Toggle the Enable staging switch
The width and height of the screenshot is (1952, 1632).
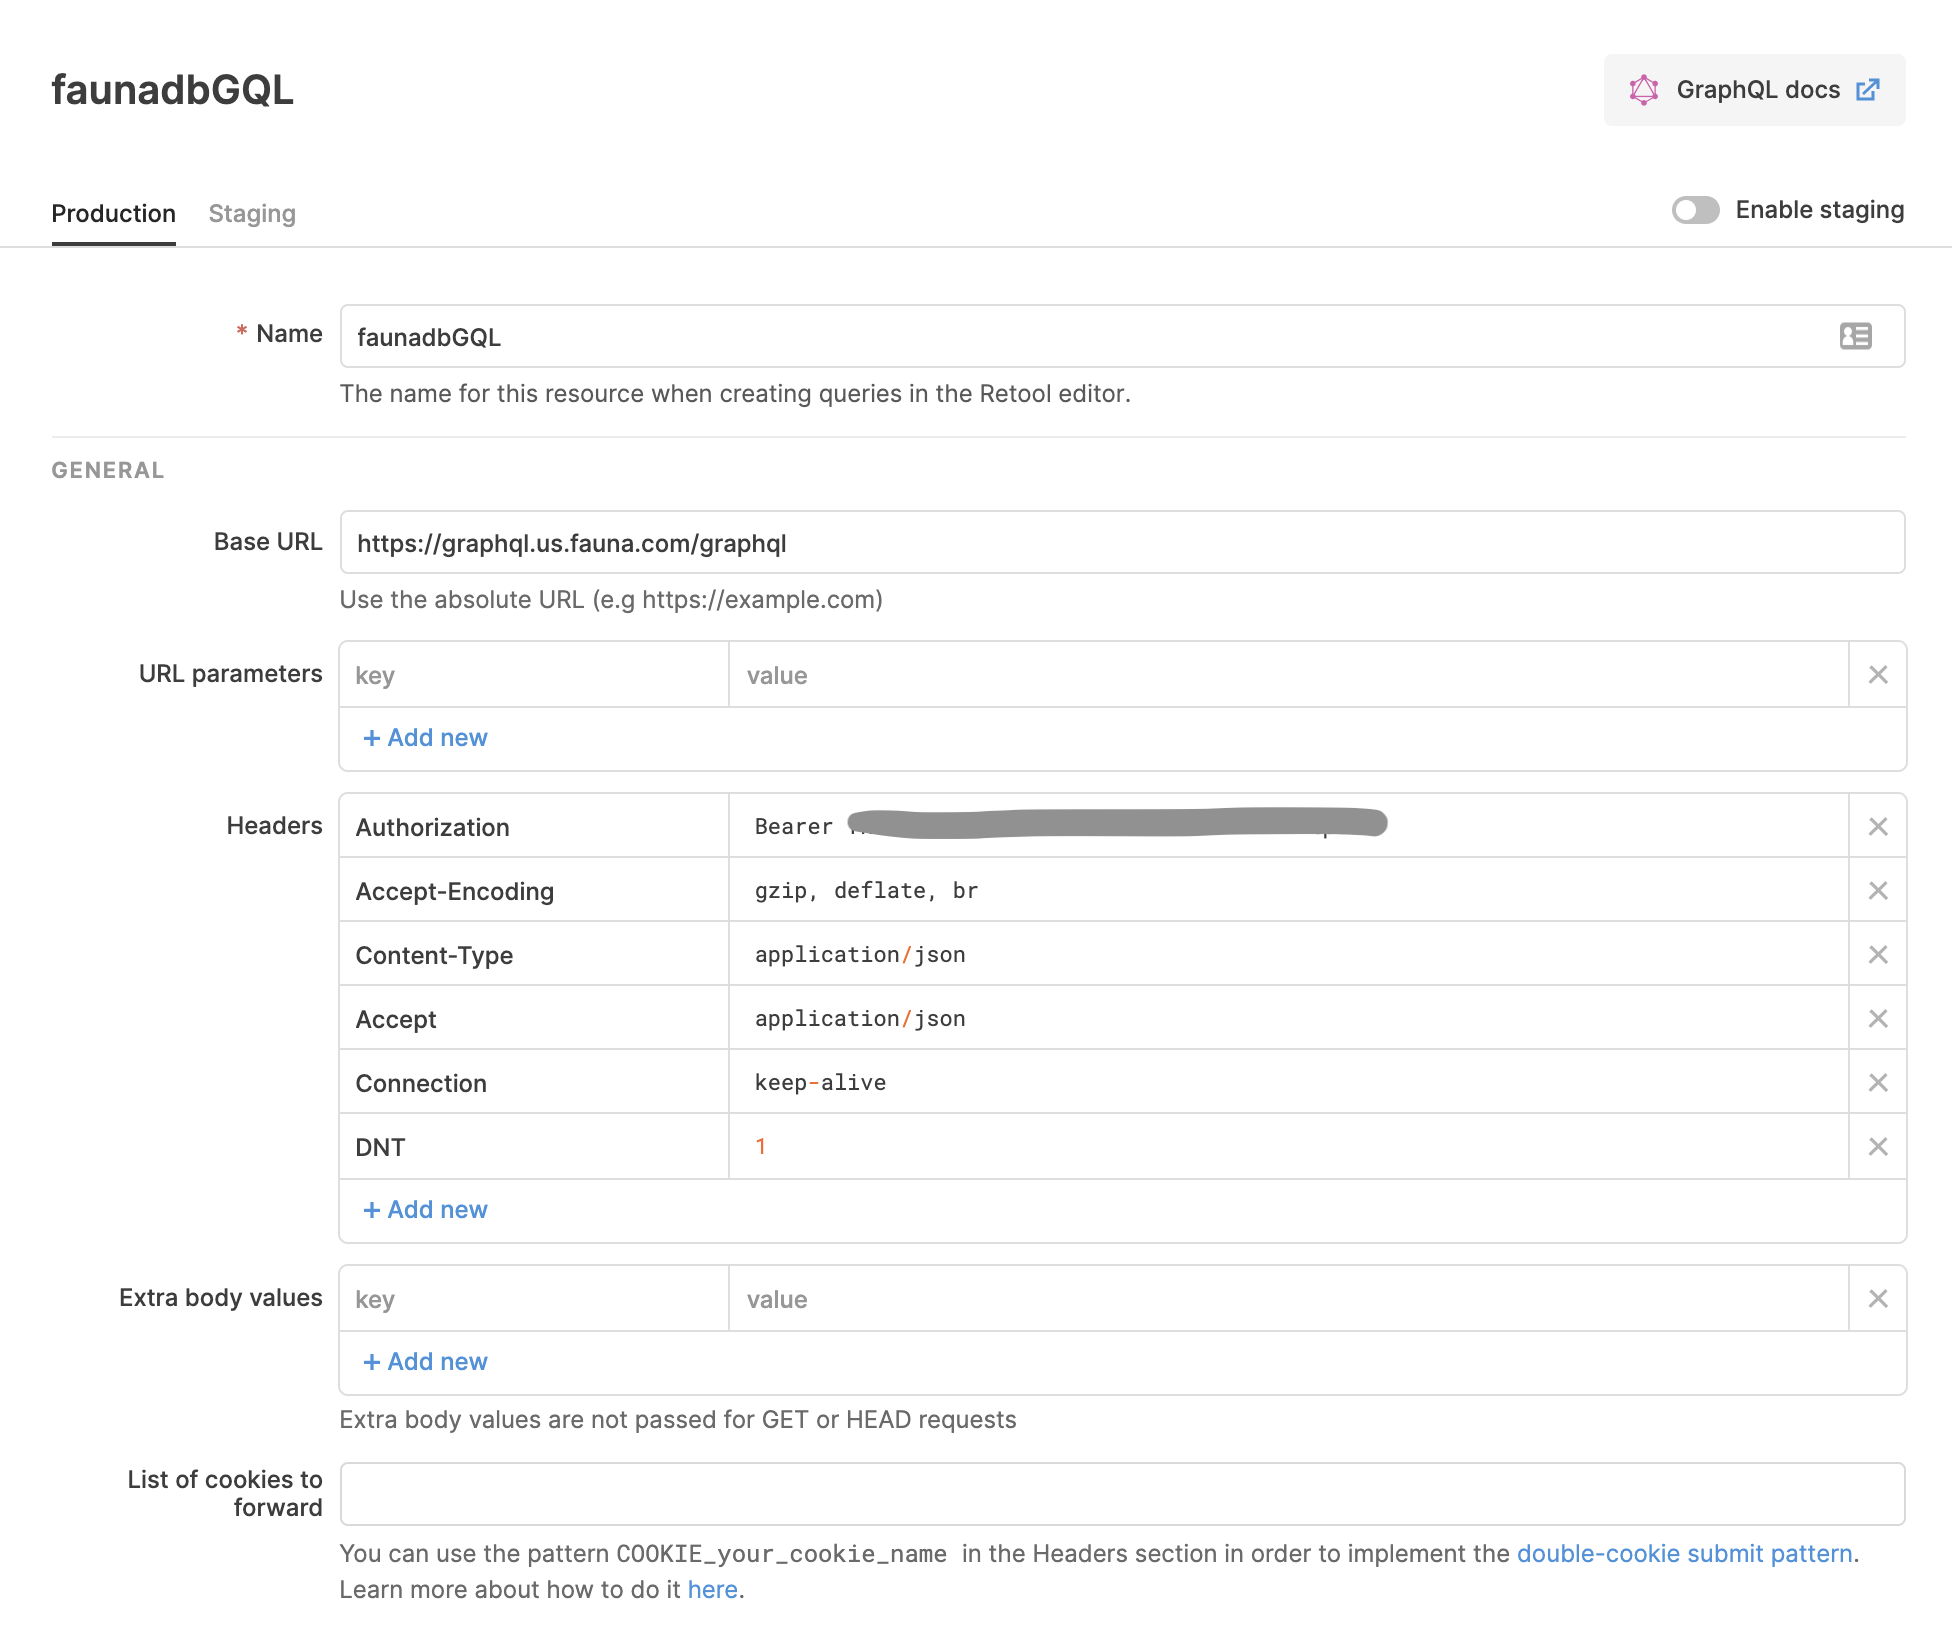click(1696, 210)
